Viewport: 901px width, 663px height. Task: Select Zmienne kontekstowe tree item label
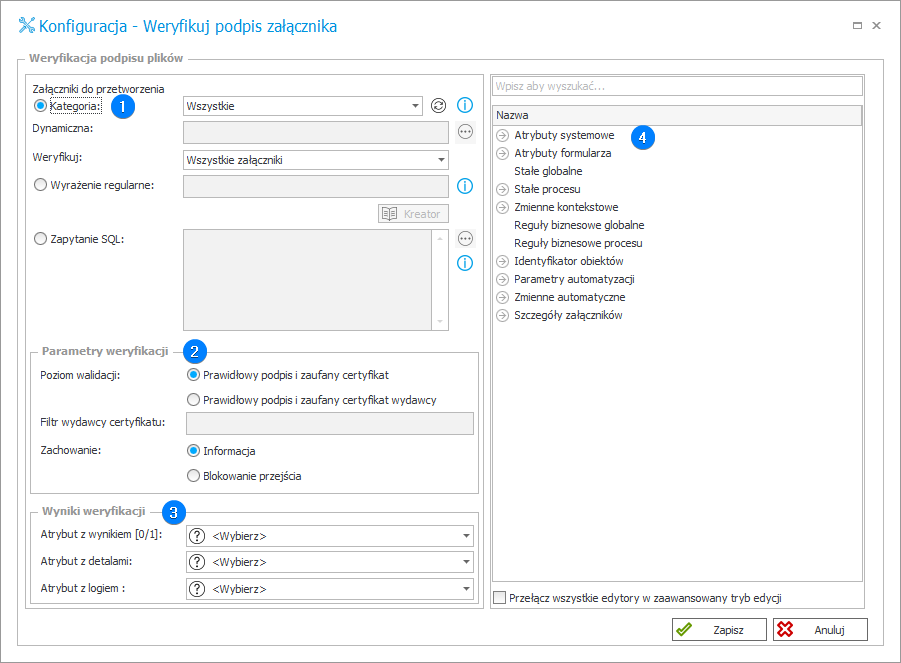coord(566,207)
